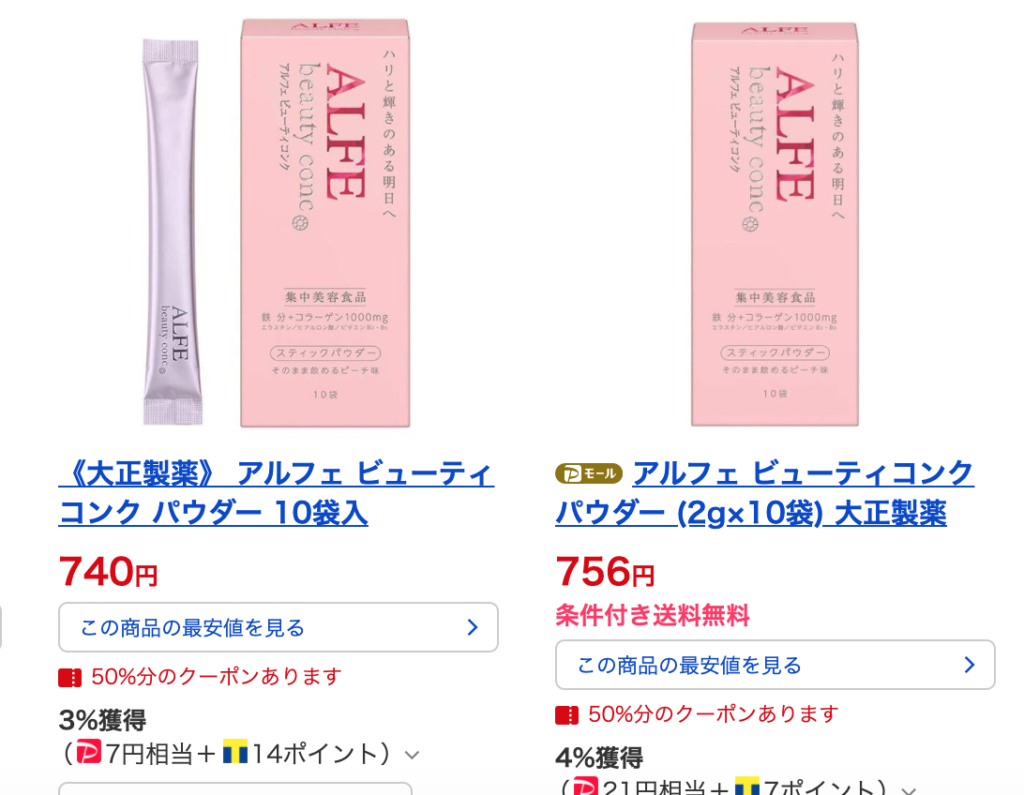Viewport: 1024px width, 795px height.
Task: Expand the 3%獲得 points breakdown
Action: click(x=412, y=755)
